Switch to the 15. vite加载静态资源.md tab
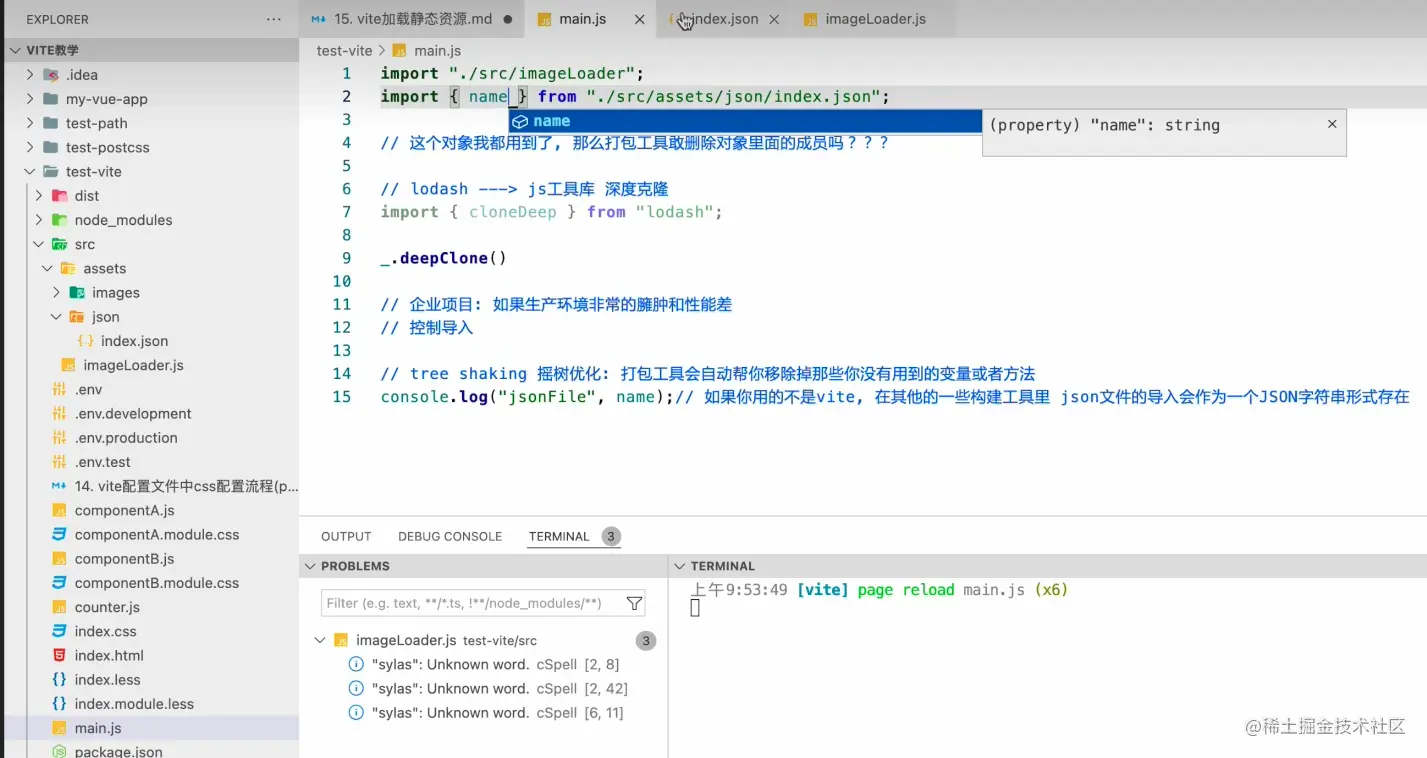The width and height of the screenshot is (1427, 758). [x=413, y=19]
